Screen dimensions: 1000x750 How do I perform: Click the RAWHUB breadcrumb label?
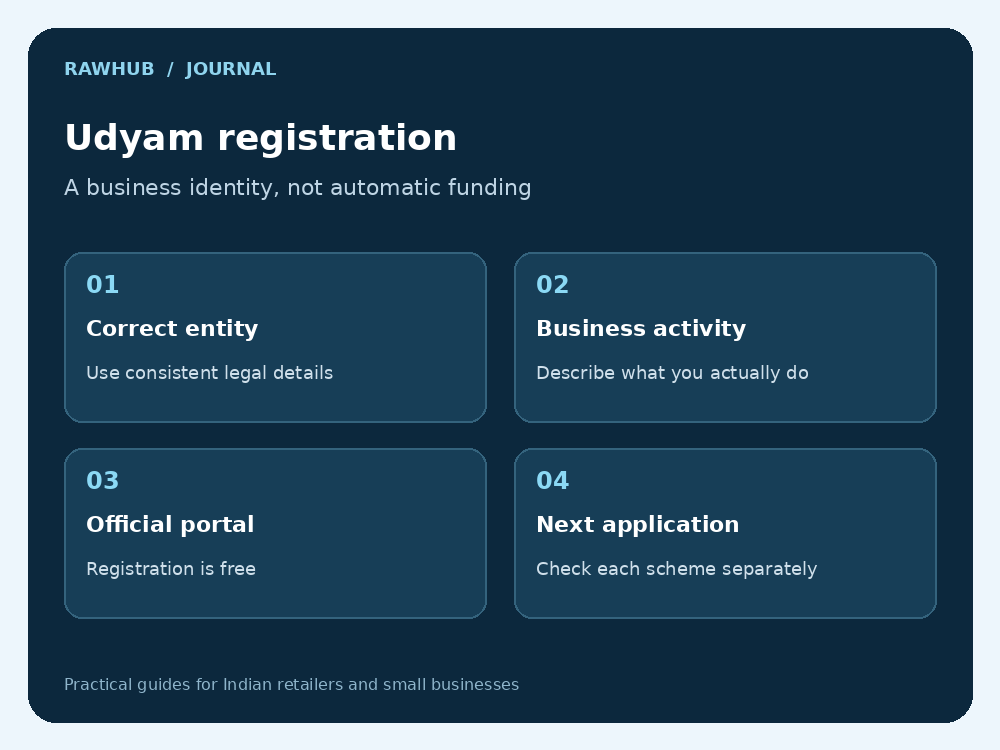[x=109, y=69]
